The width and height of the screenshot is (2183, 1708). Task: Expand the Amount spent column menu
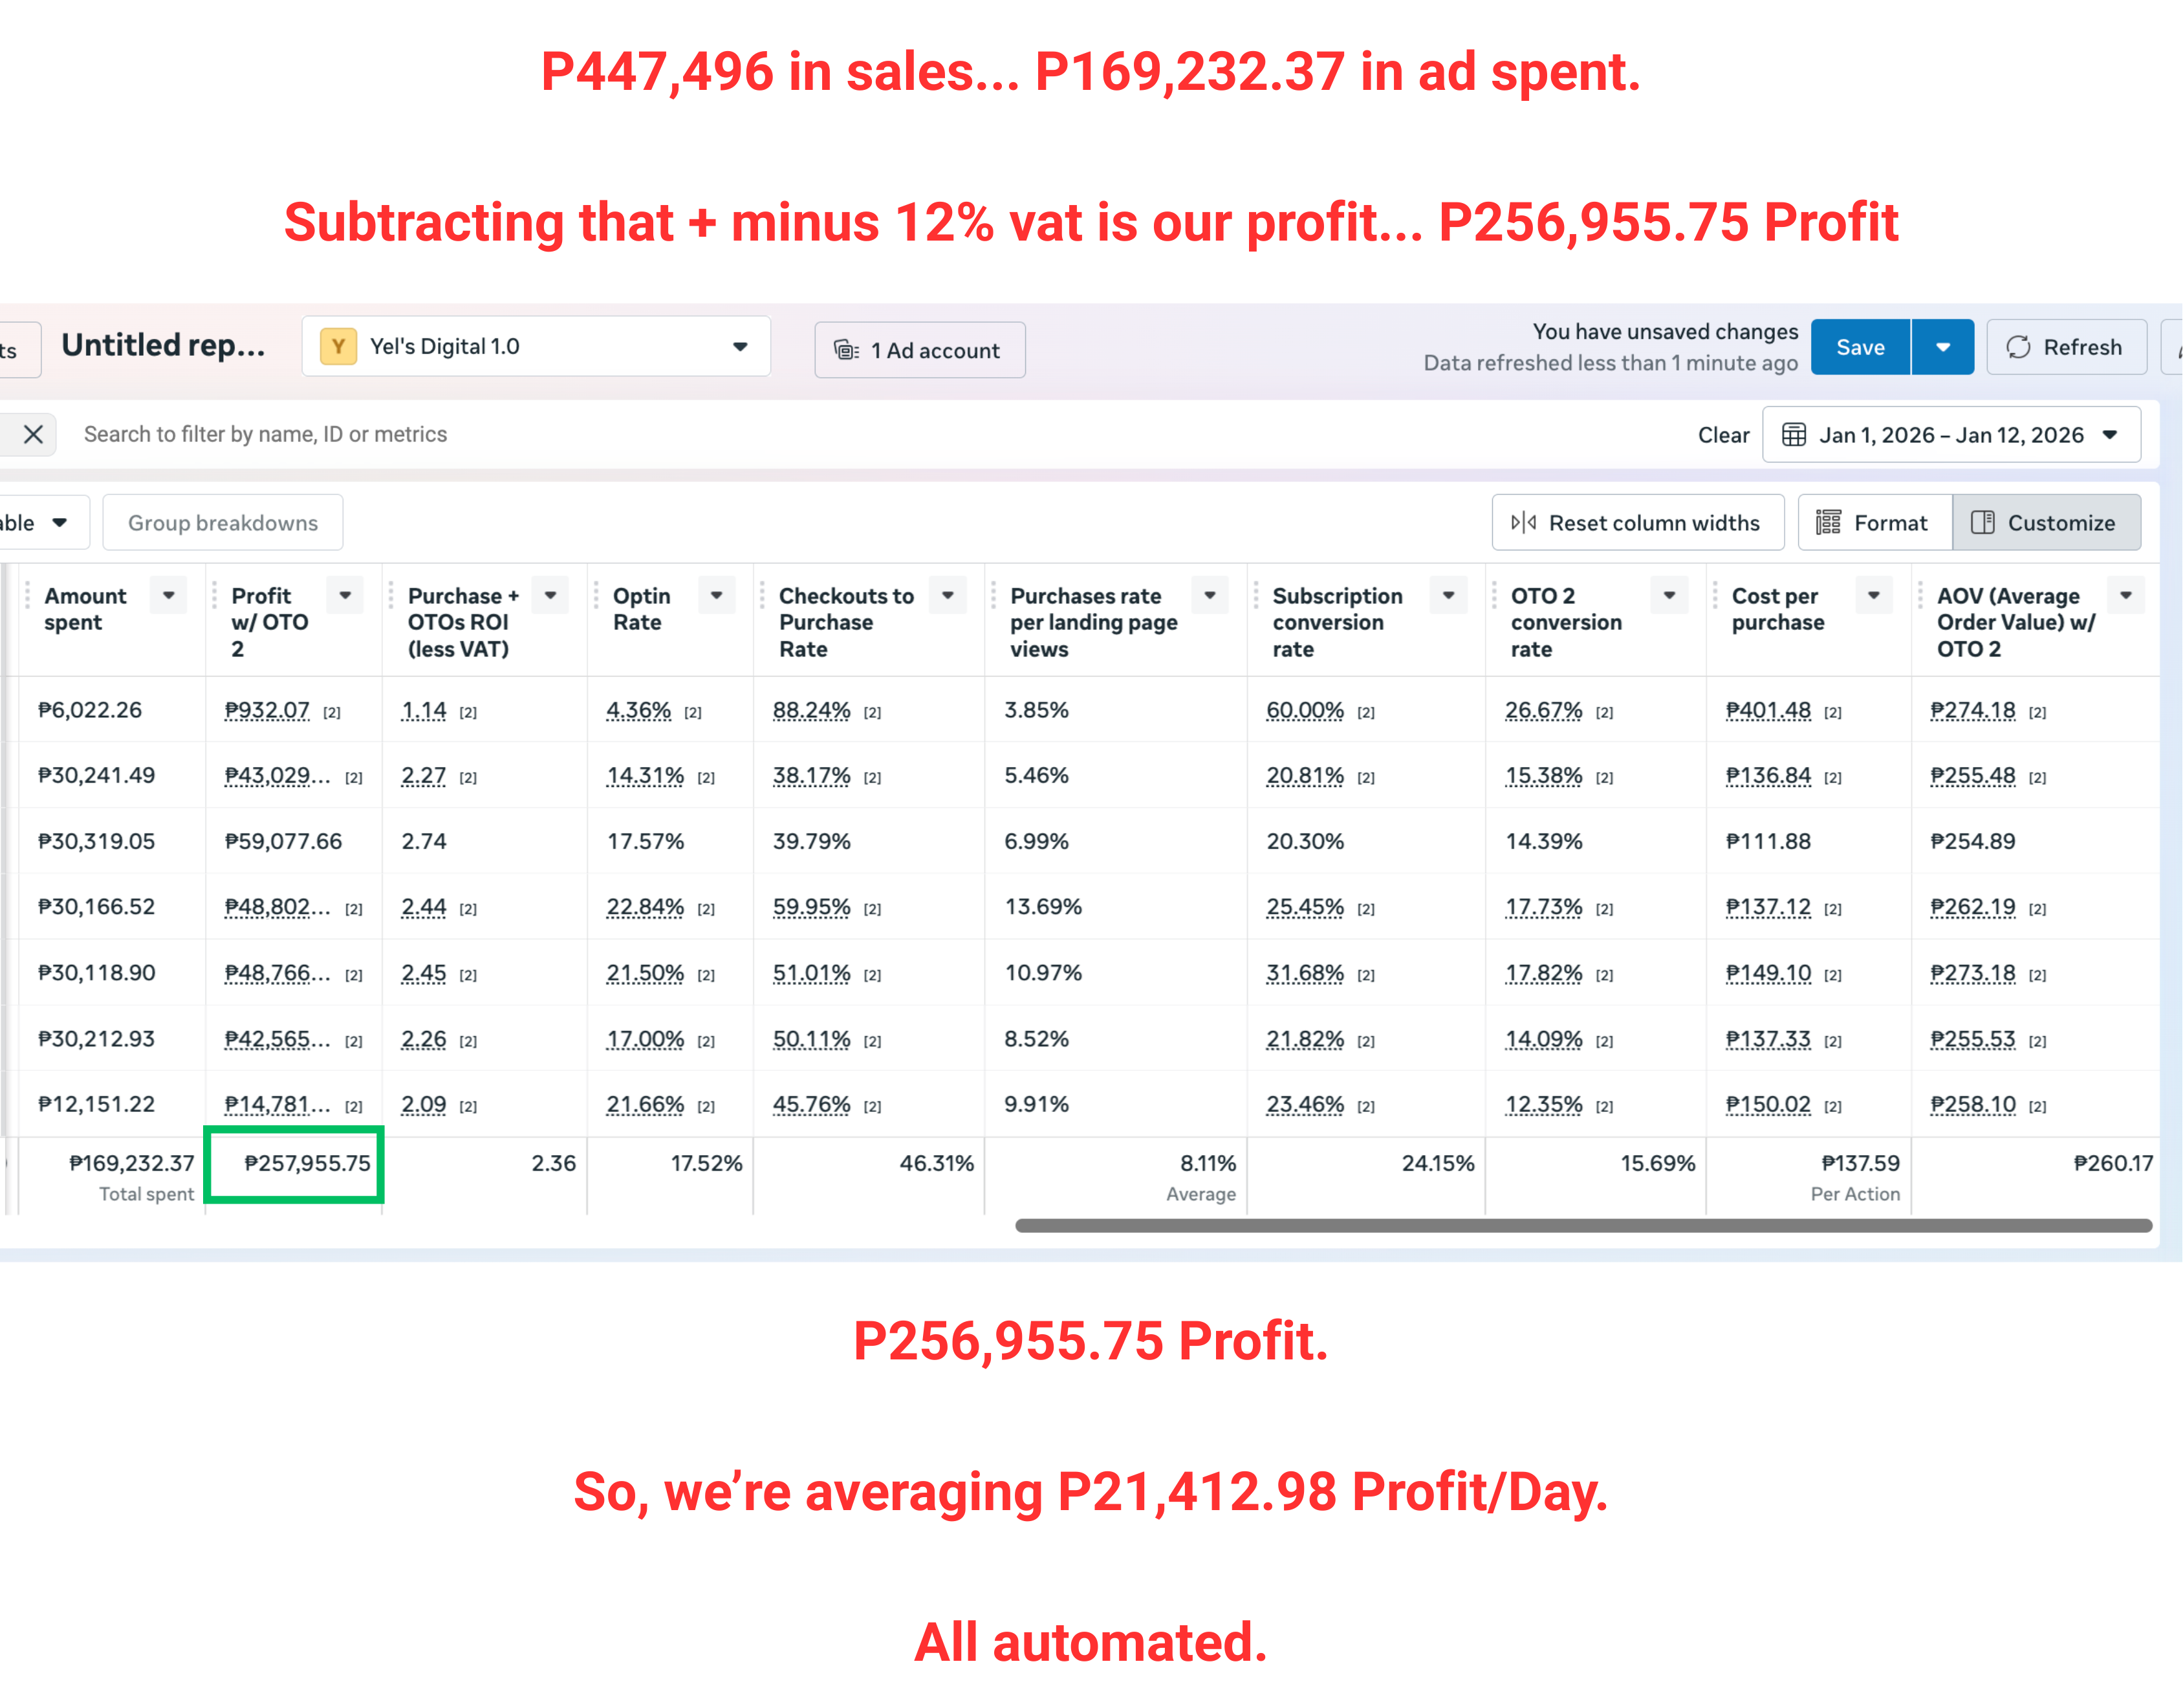(x=168, y=596)
